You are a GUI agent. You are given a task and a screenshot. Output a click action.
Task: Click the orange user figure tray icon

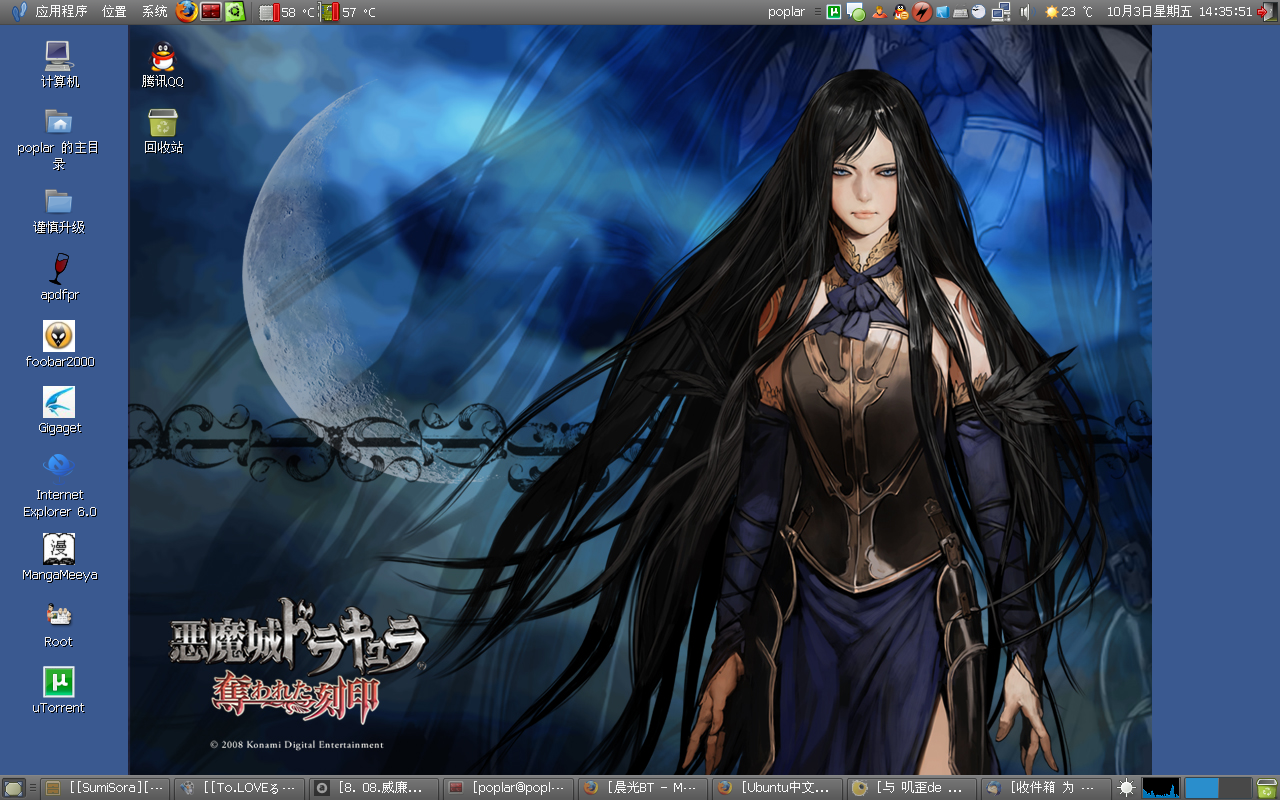click(x=879, y=12)
